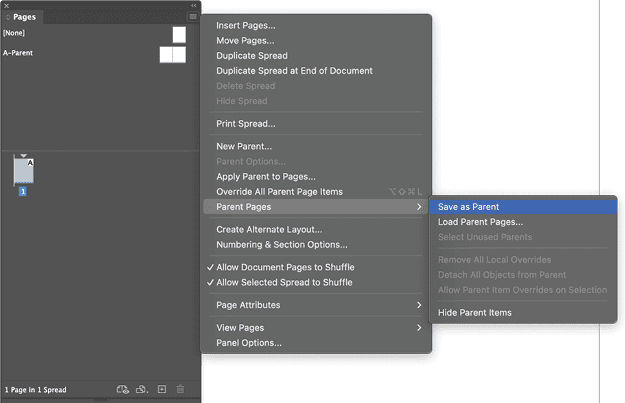The height and width of the screenshot is (403, 625).
Task: Click the Pages tab expand/collapse arrows icon
Action: [x=8, y=18]
